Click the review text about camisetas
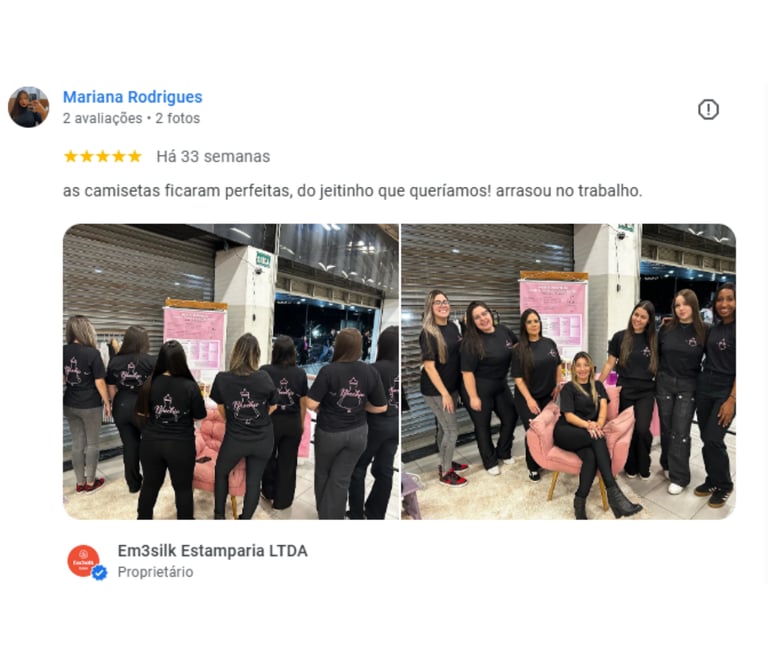This screenshot has height=669, width=768. 352,191
